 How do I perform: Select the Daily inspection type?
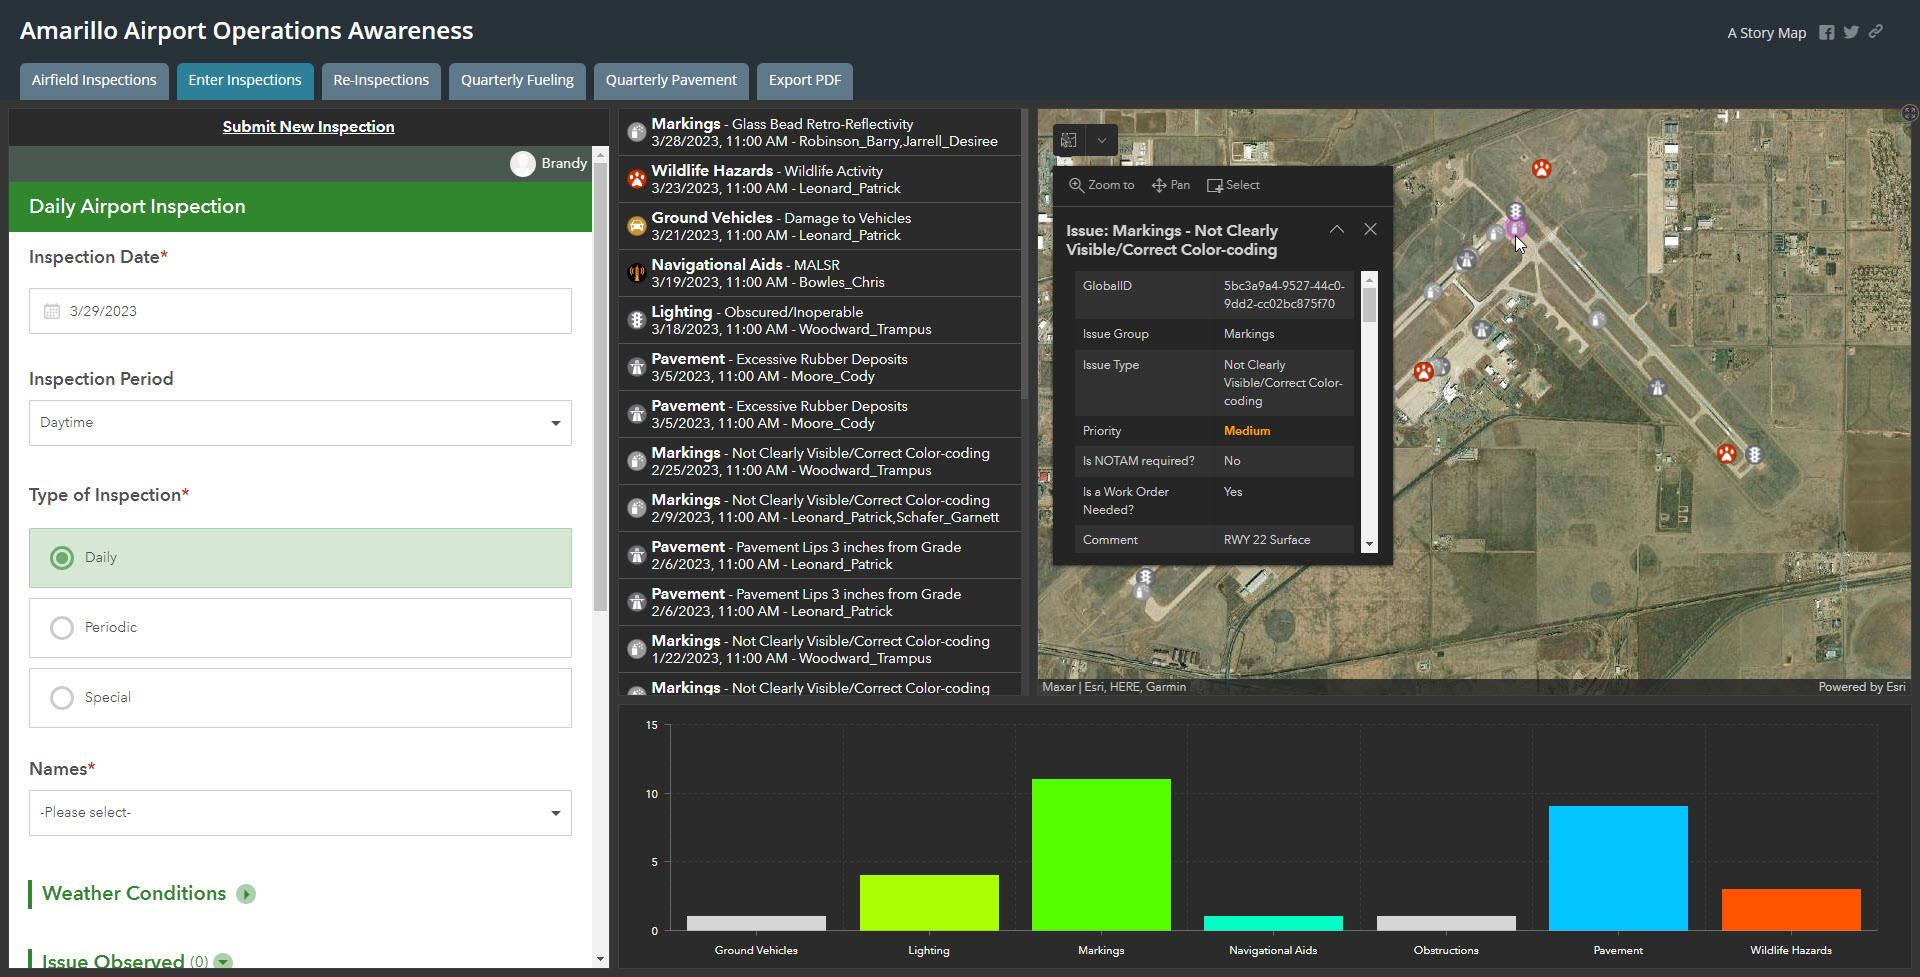pos(62,558)
